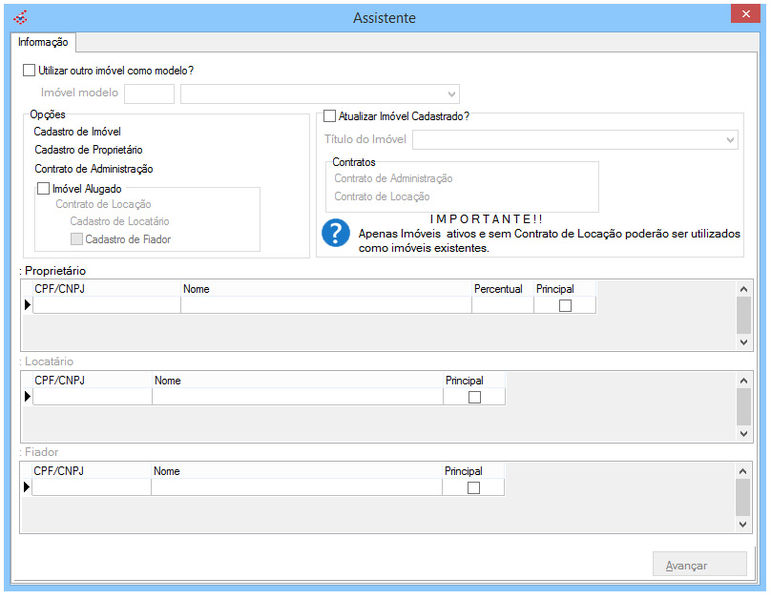
Task: Tick the Principal checkbox in Locatário grid
Action: 474,397
